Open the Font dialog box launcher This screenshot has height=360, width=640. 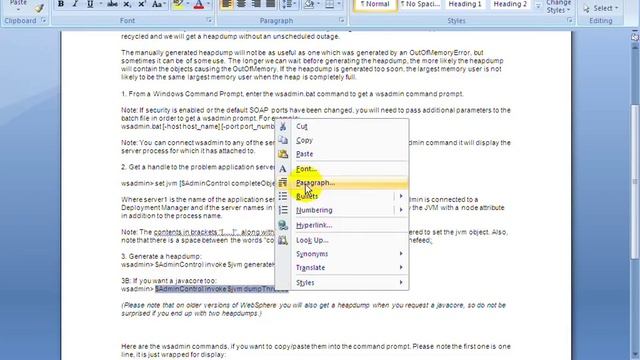click(209, 20)
